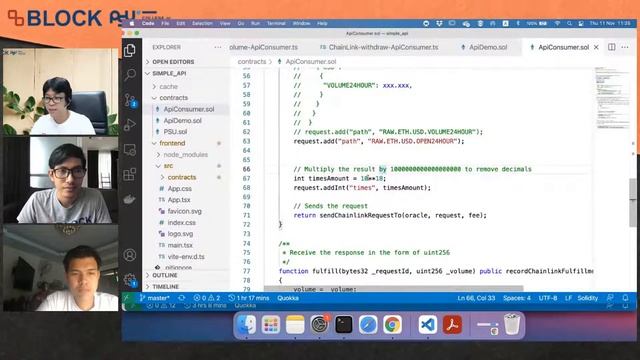Click the 1 hr 17 mins timer
Screen dimensions: 640x360
(x=249, y=298)
